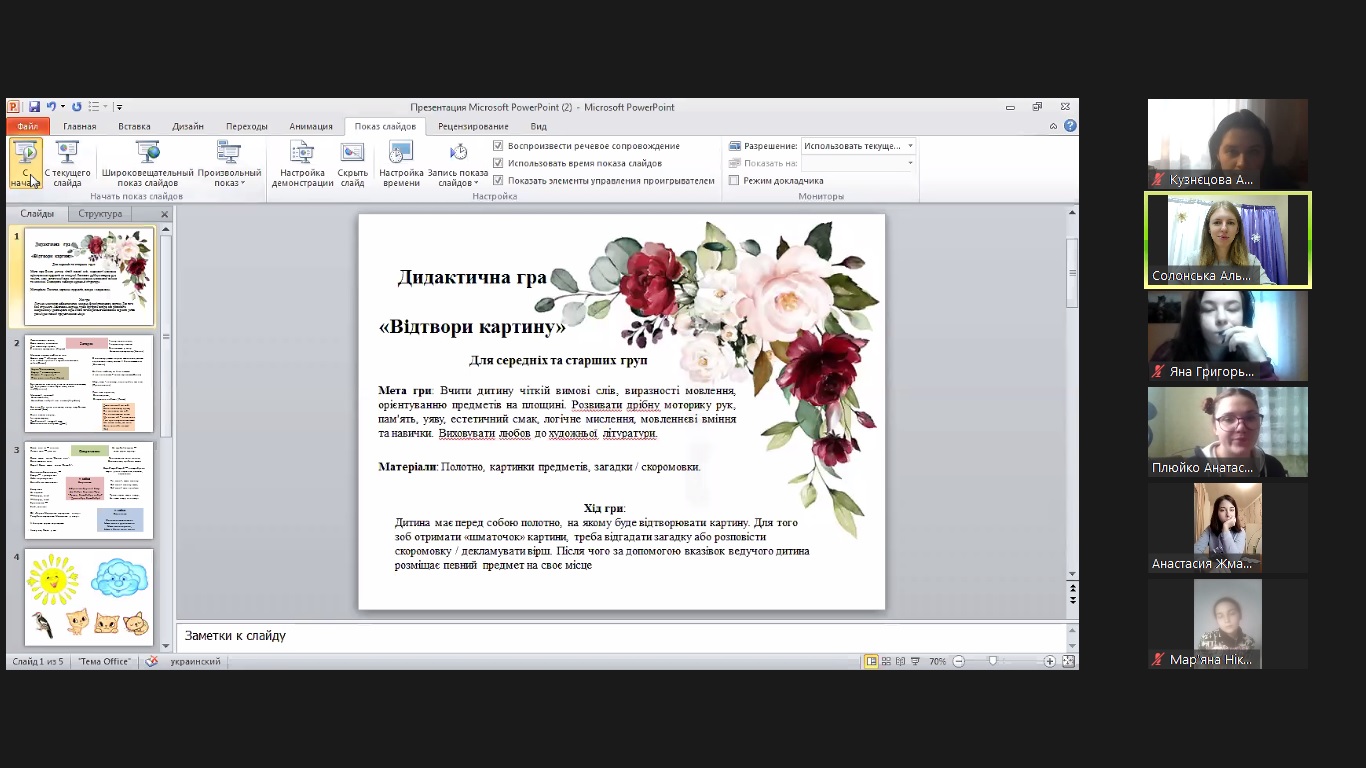
Task: Open the Animation ribbon tab
Action: (x=310, y=127)
